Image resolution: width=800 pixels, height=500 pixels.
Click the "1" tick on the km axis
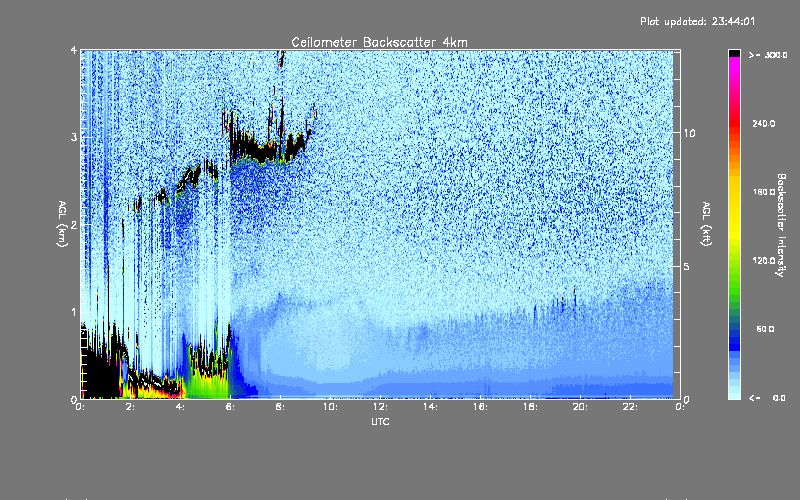tap(74, 312)
